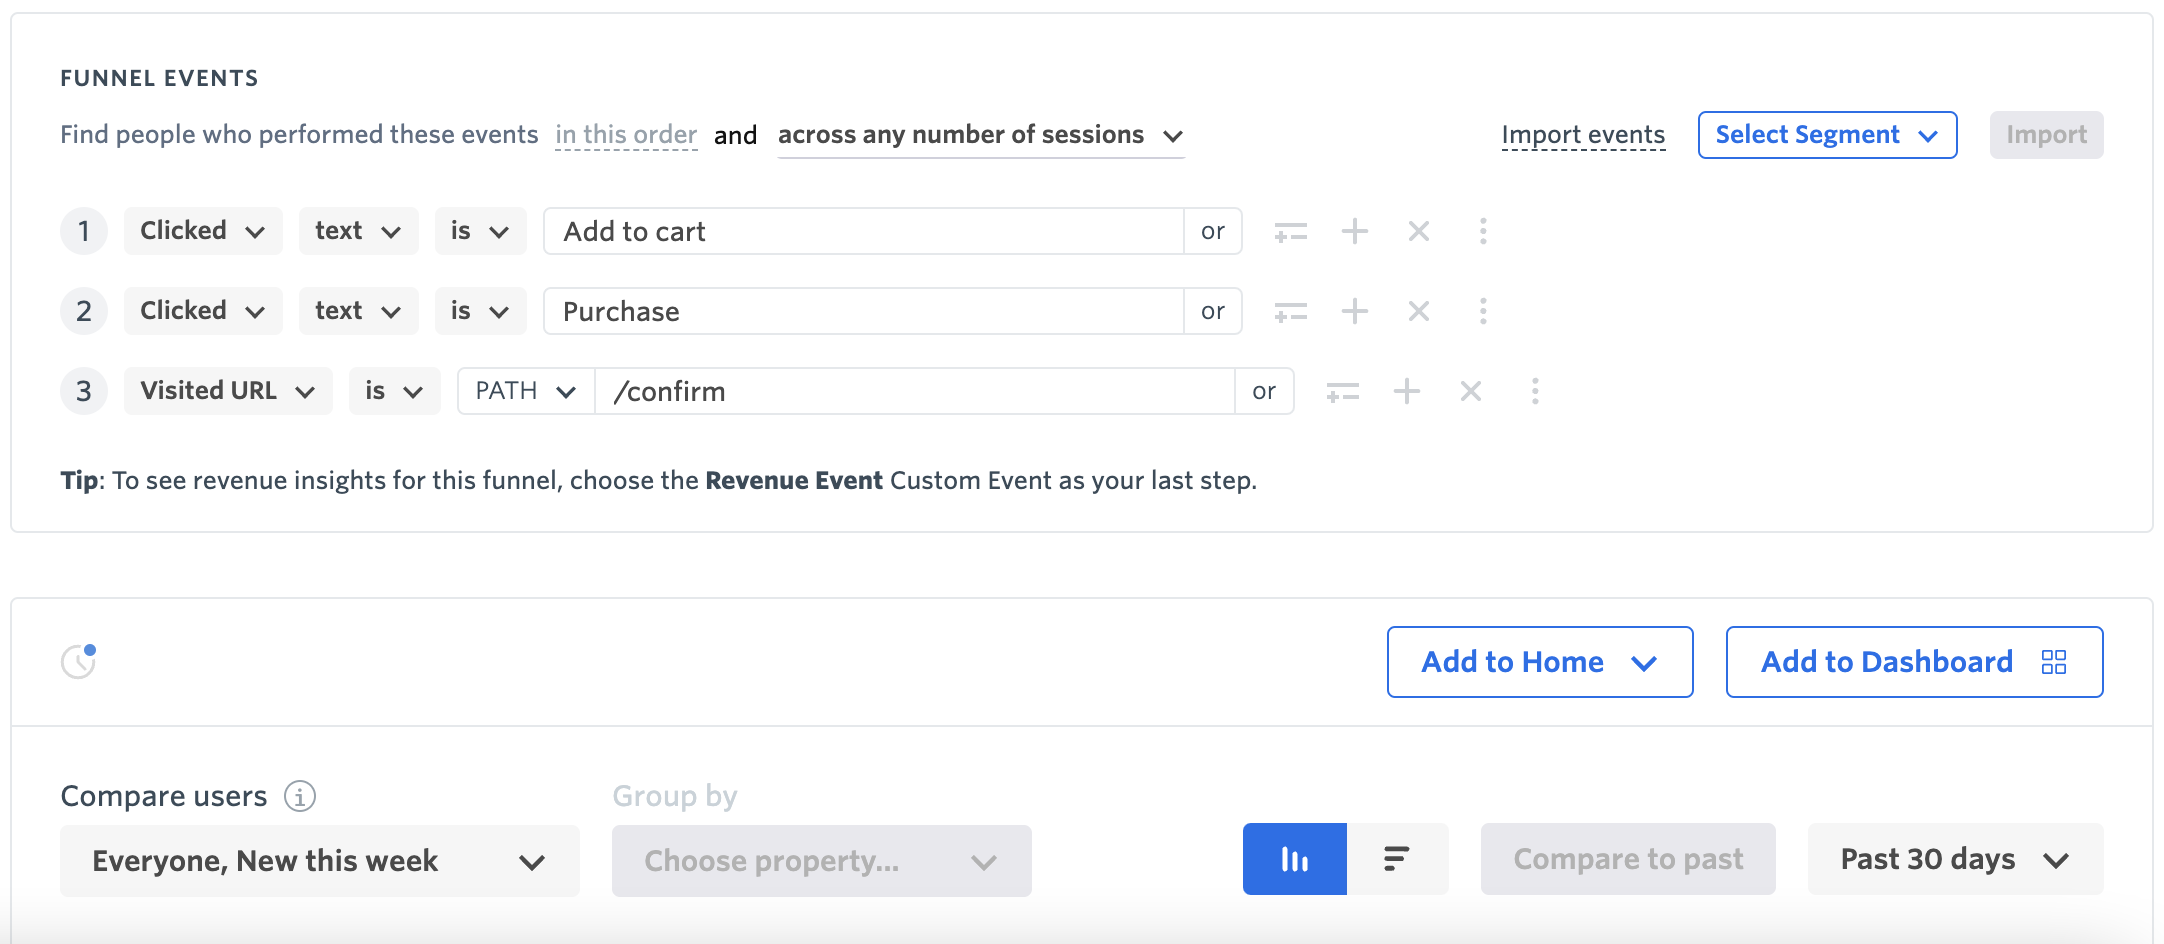Switch to vertical bar chart view

[1294, 859]
